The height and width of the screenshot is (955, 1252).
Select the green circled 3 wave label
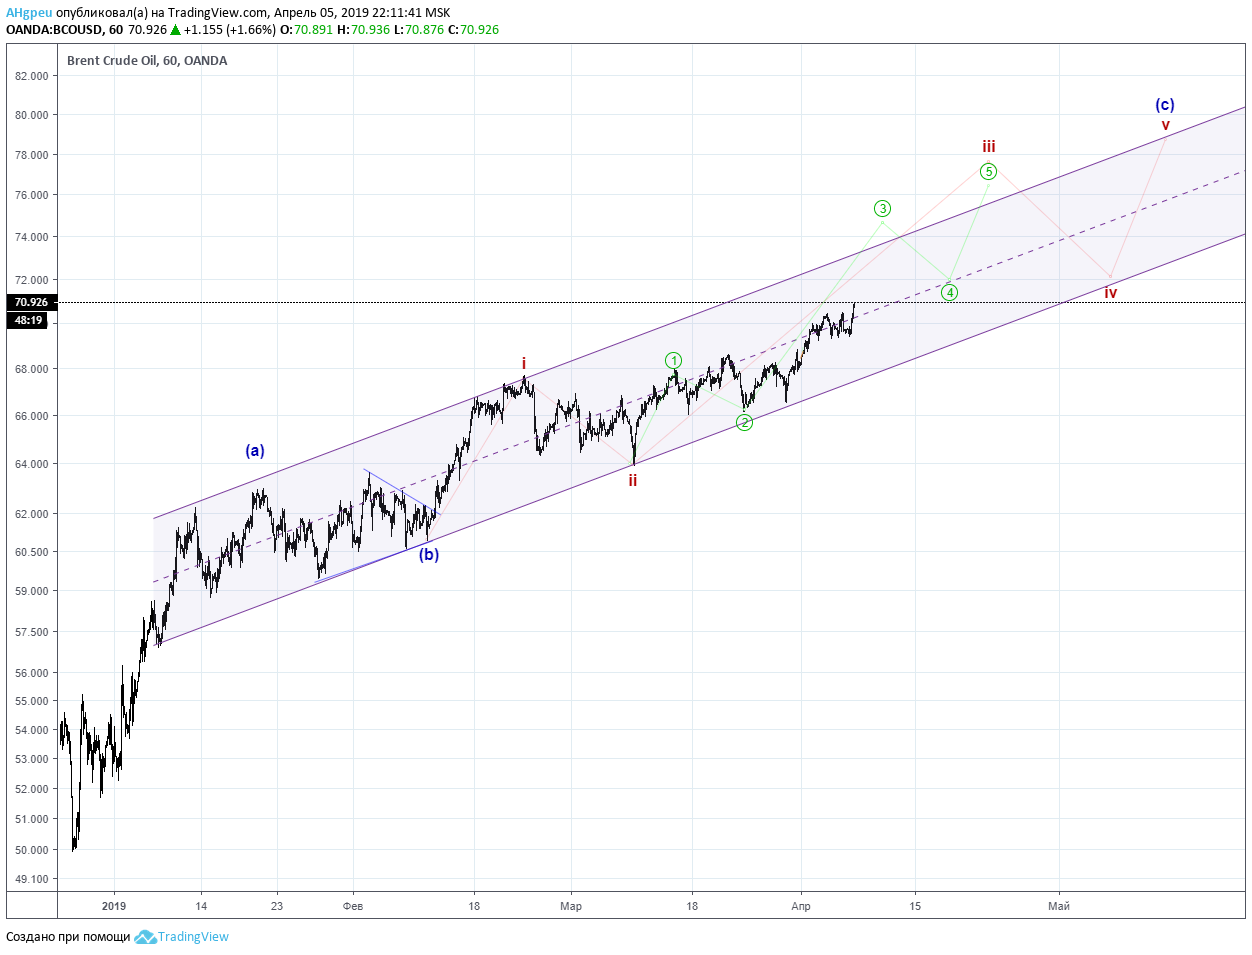[x=882, y=209]
